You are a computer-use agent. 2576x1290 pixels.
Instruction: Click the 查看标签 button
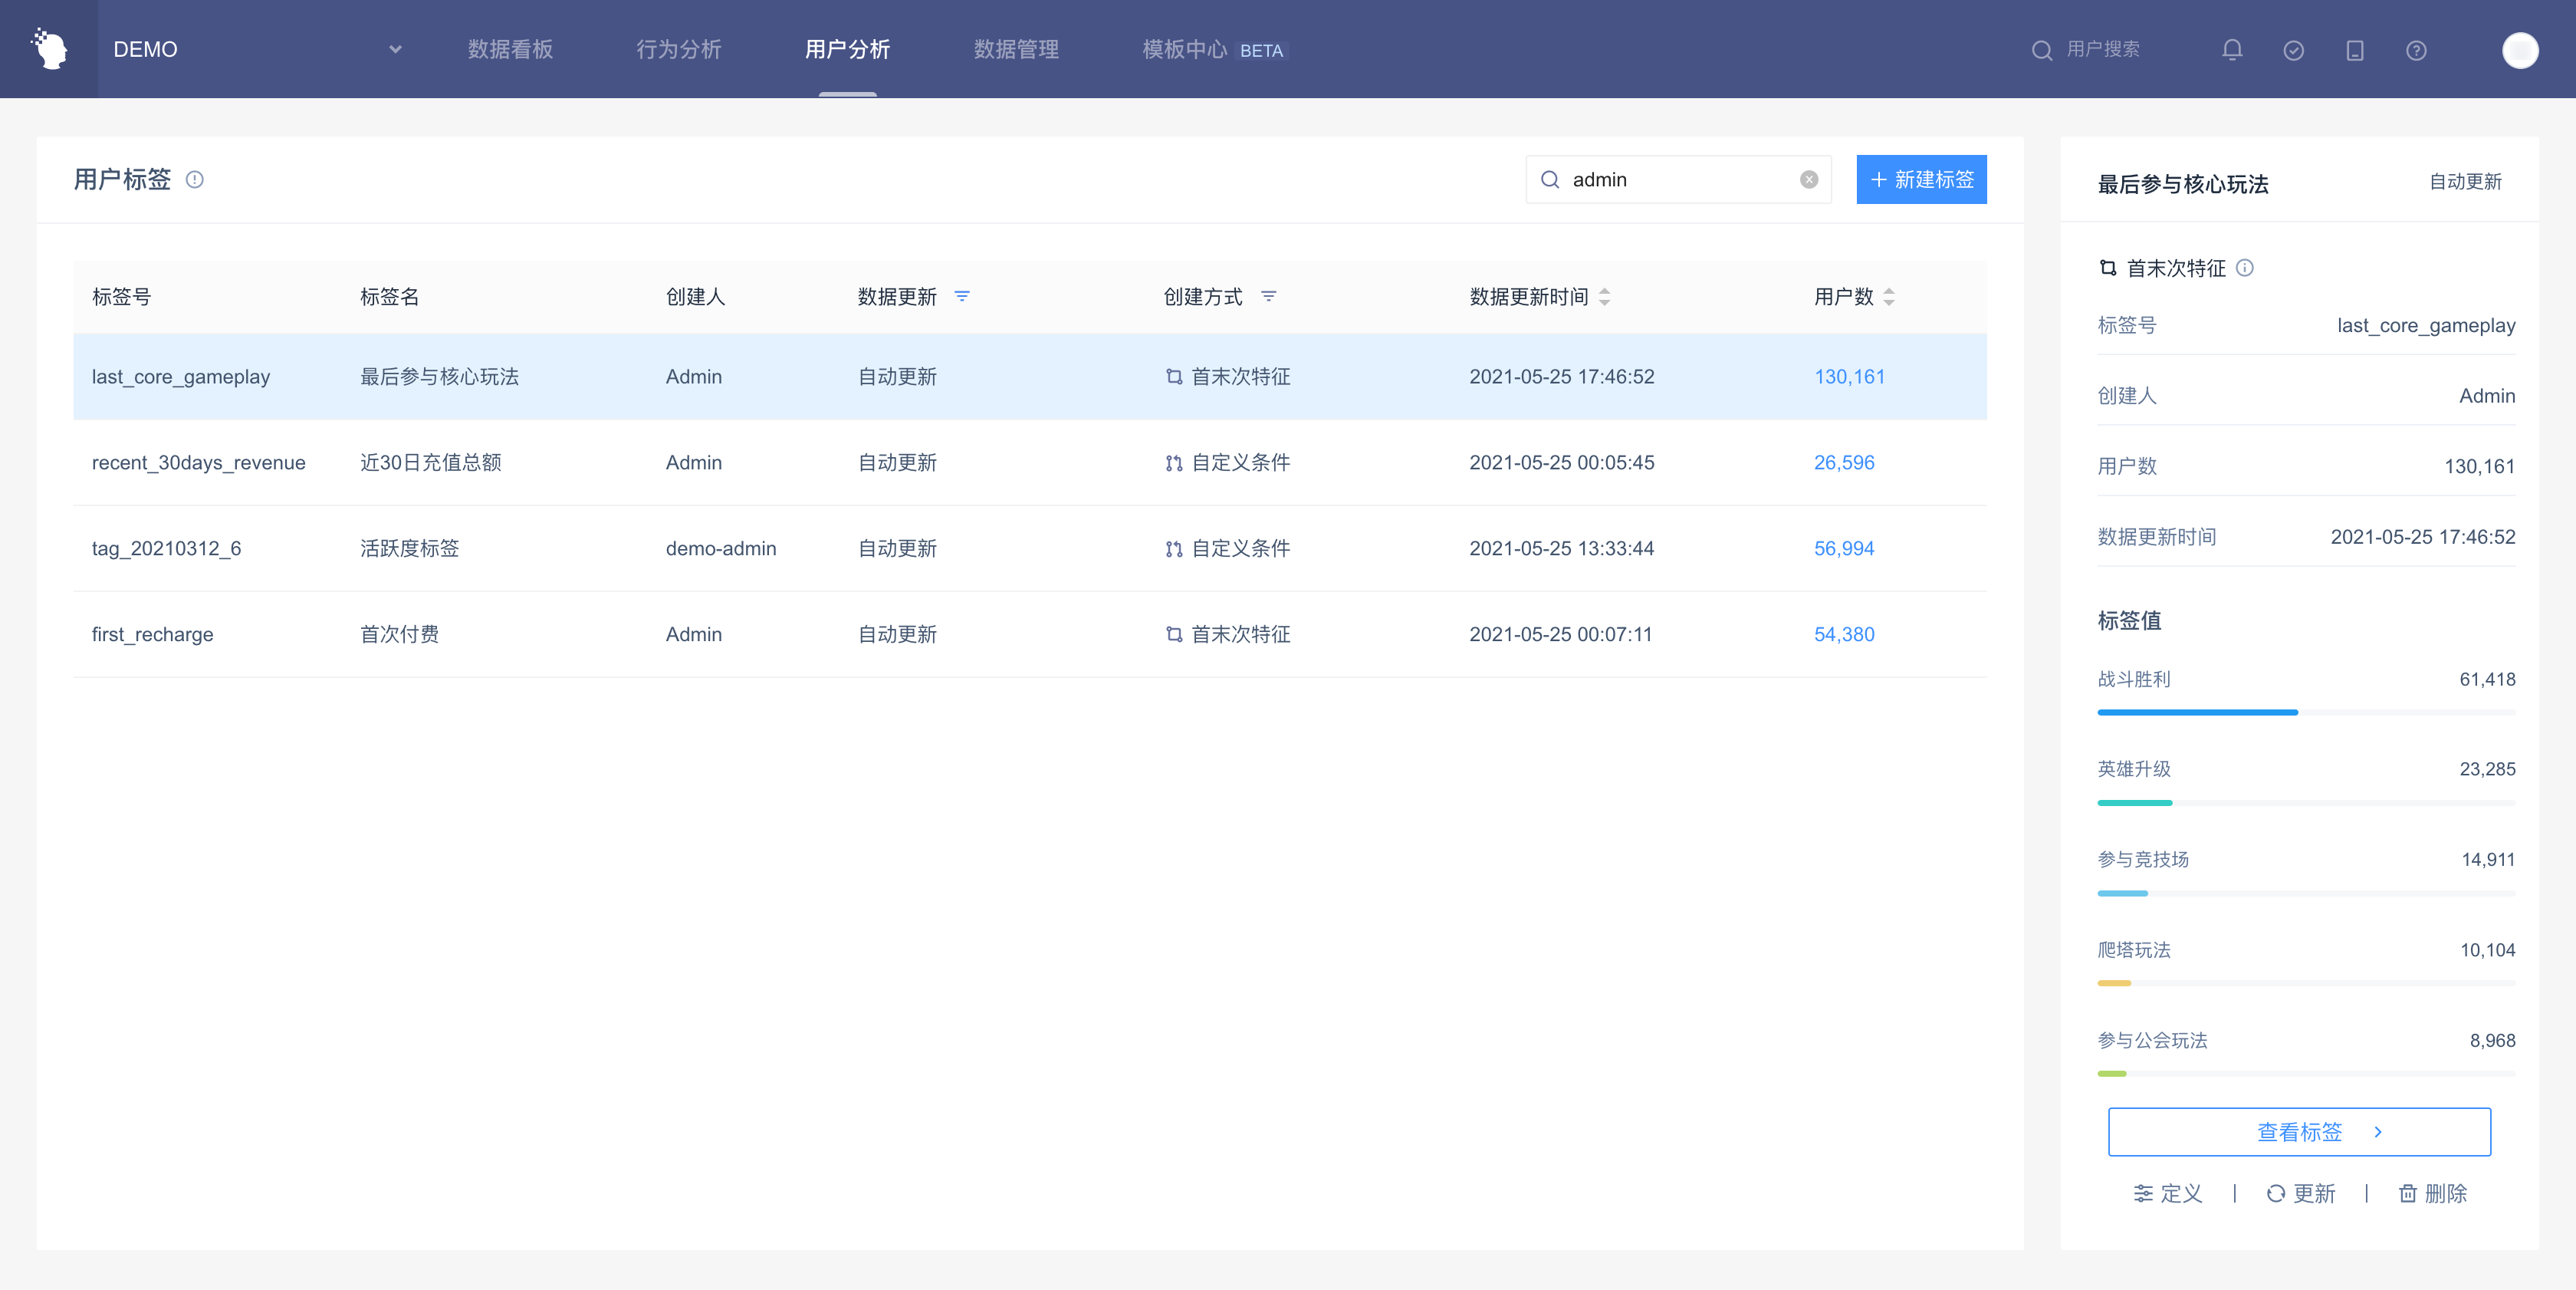point(2299,1132)
